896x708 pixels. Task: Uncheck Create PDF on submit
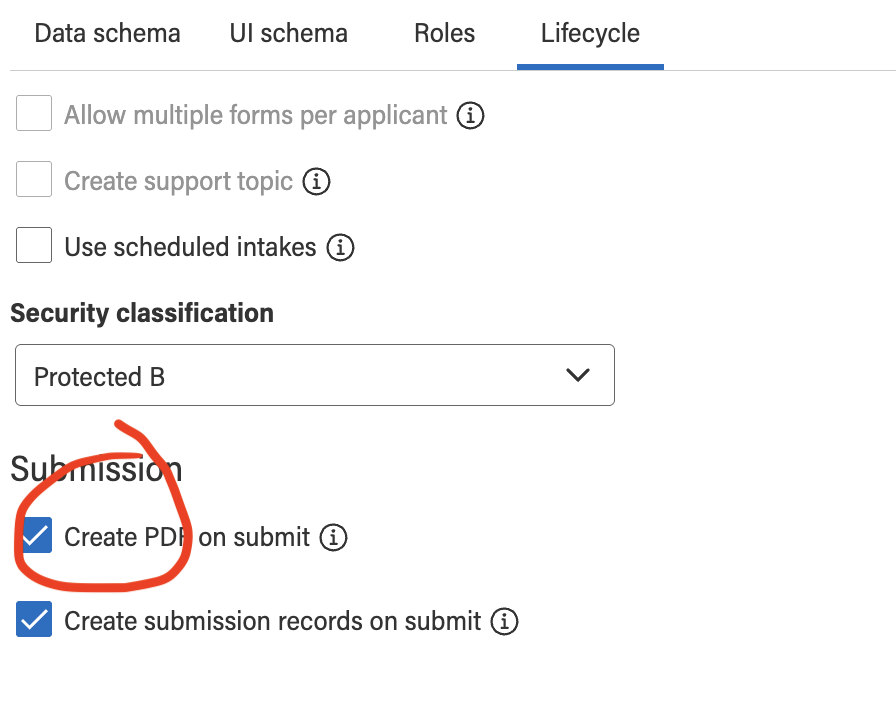(34, 535)
